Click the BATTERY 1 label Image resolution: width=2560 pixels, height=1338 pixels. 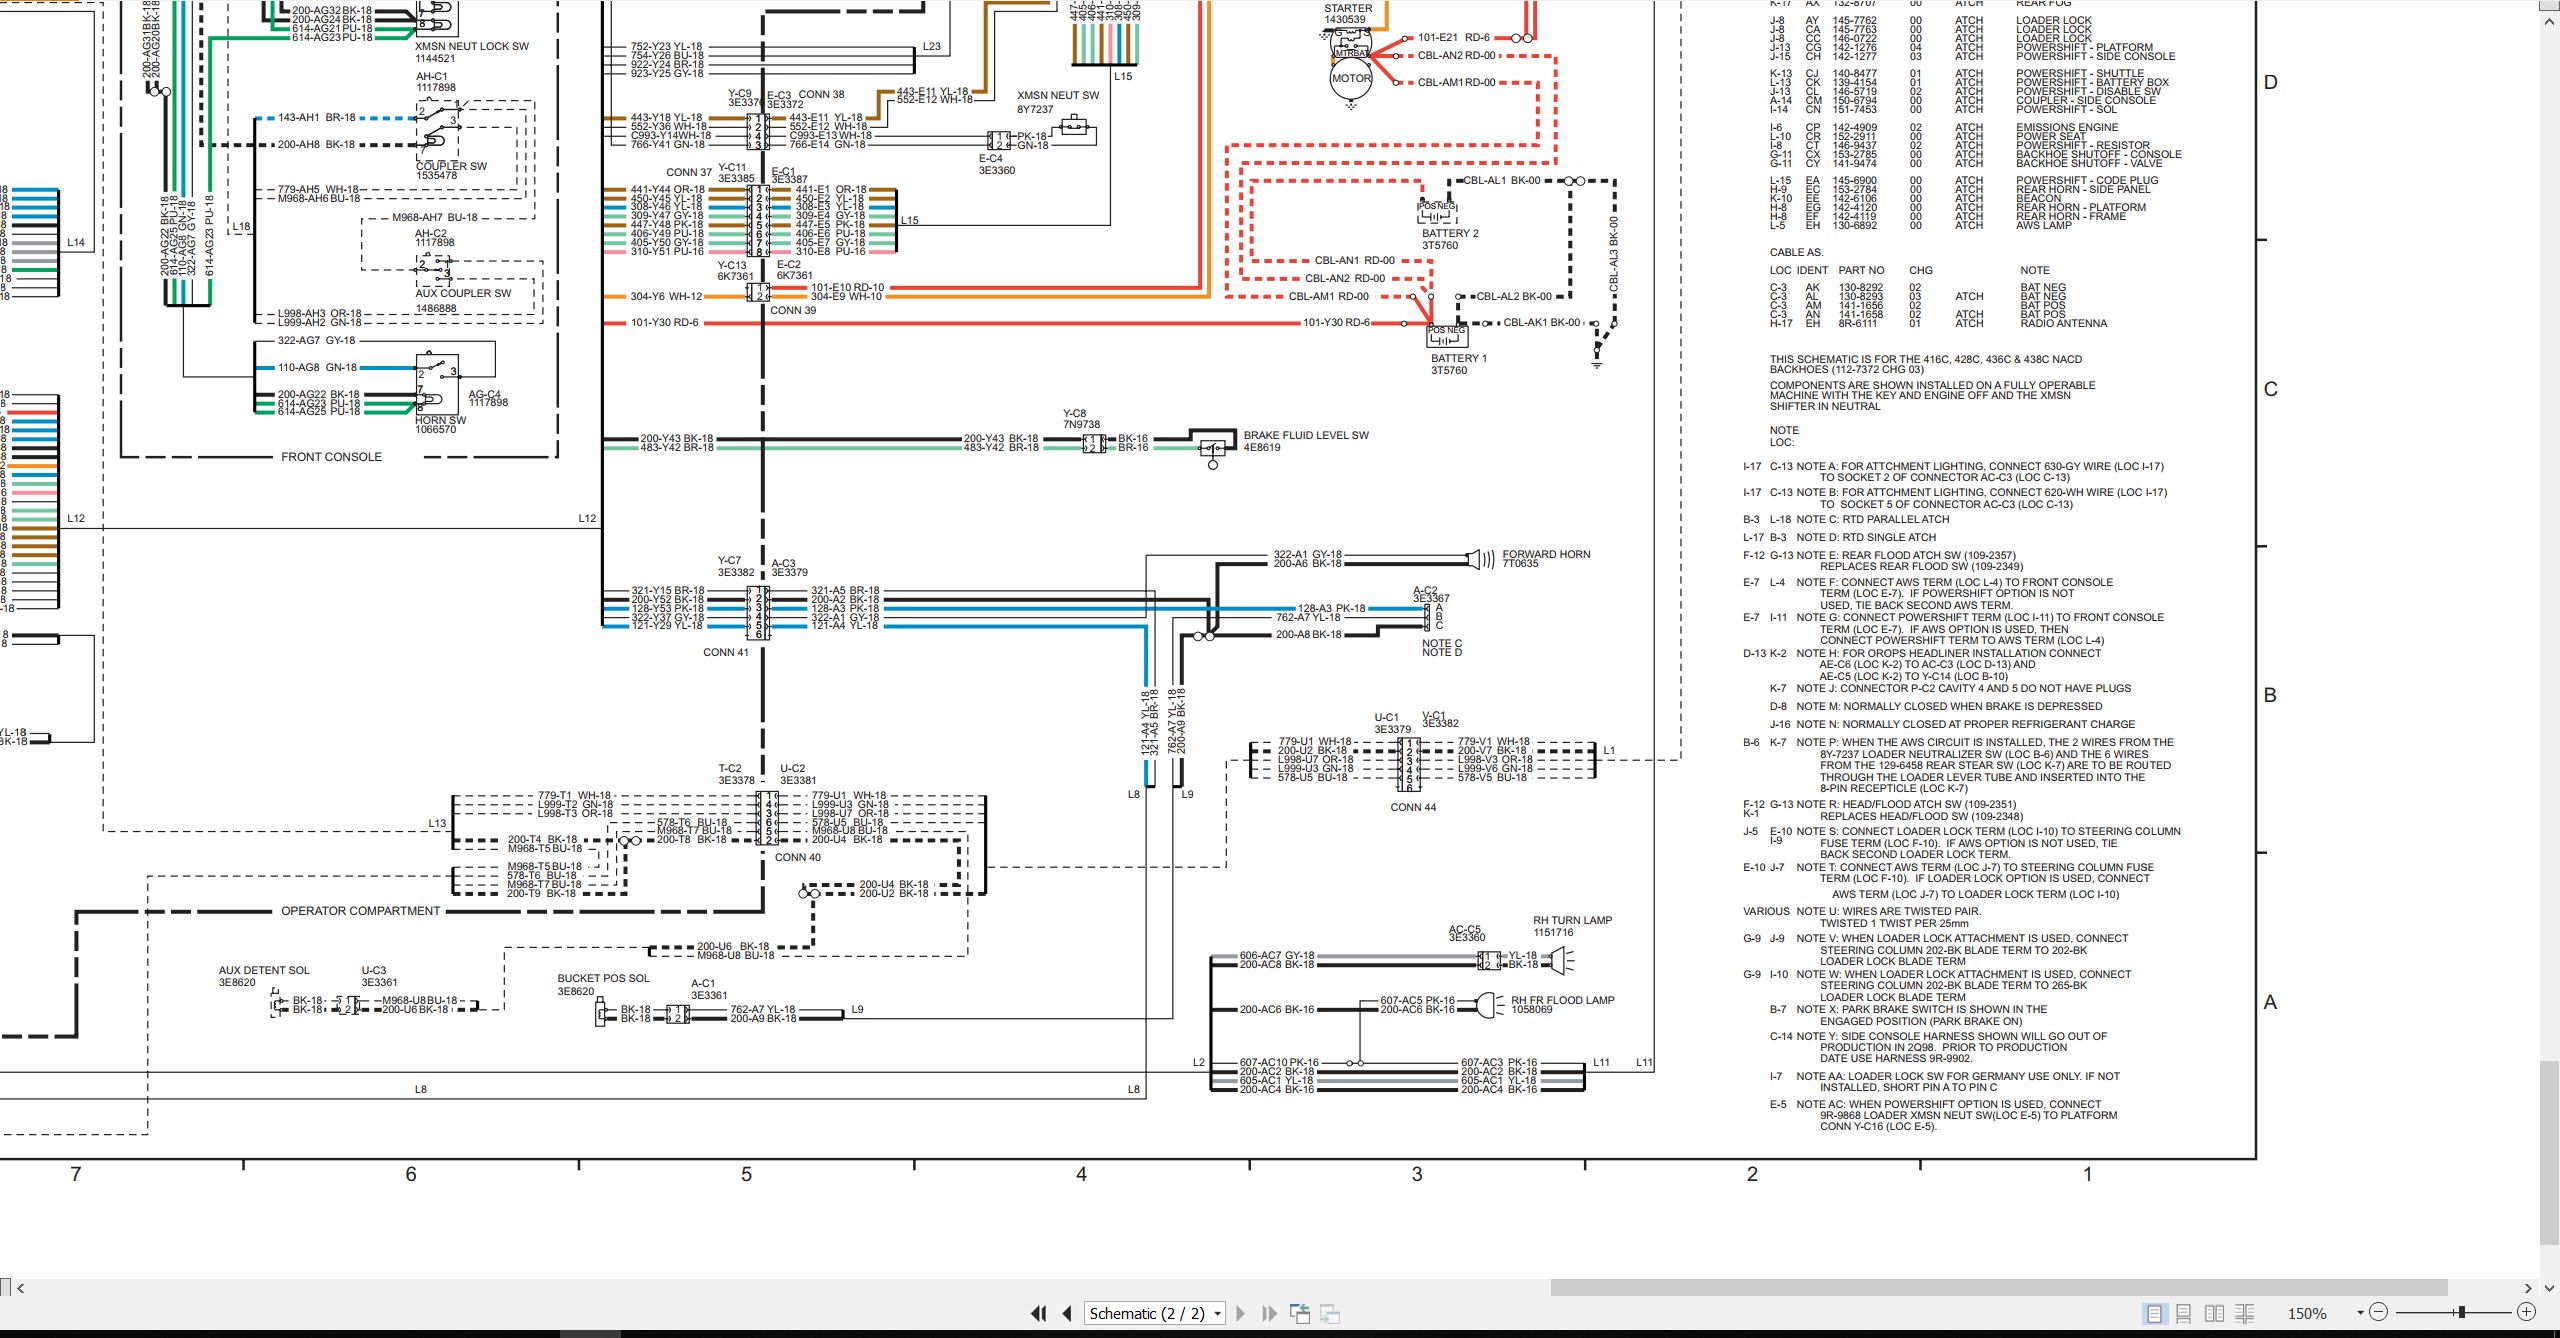pyautogui.click(x=1458, y=358)
